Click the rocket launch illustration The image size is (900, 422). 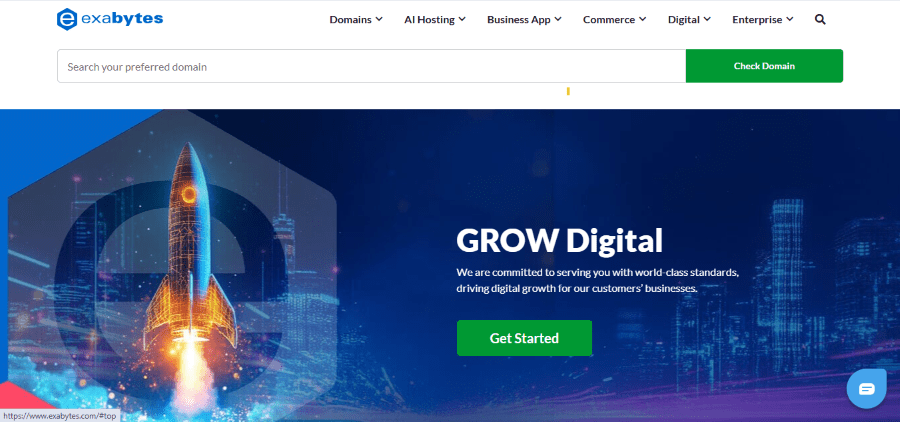coord(189,276)
